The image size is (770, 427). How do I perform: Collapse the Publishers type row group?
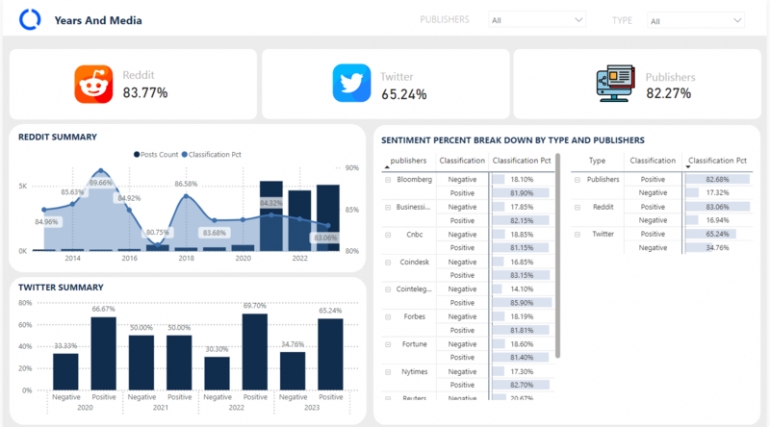click(x=578, y=180)
